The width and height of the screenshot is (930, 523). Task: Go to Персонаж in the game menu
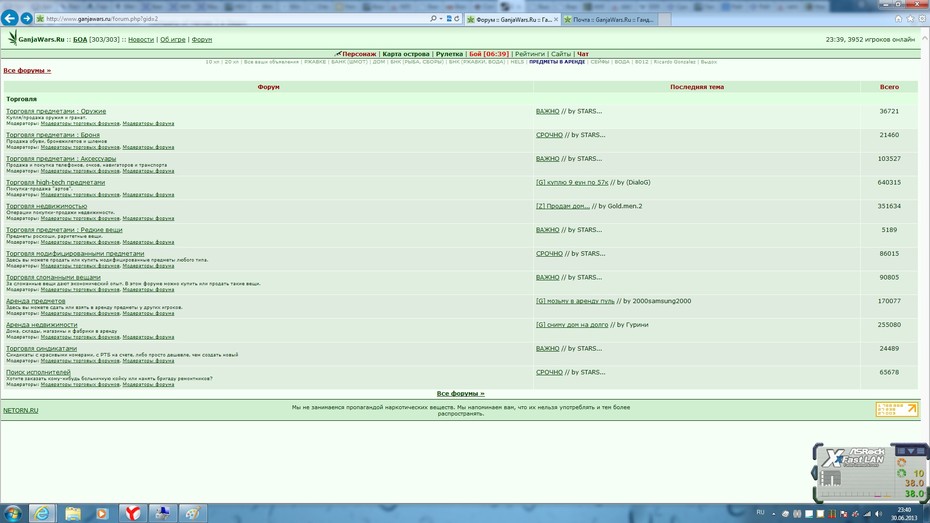359,54
